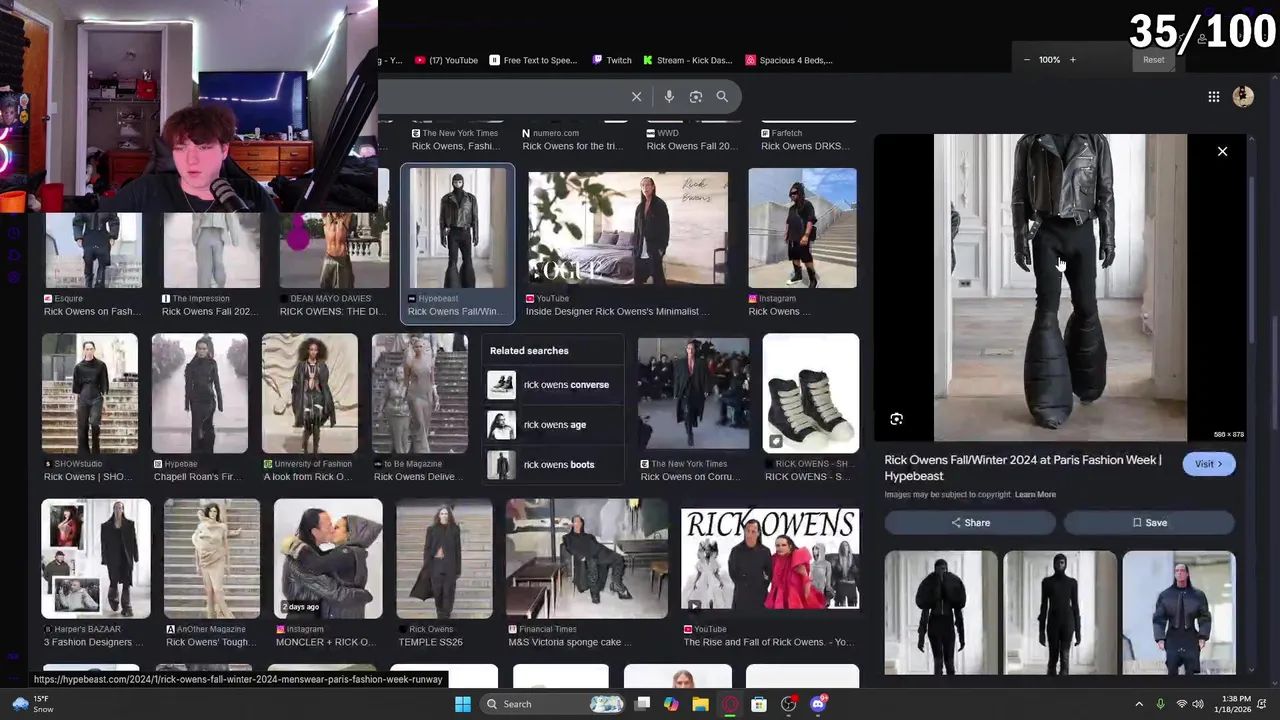Open the Stream - Kick Dashboard bookmark

pyautogui.click(x=688, y=60)
